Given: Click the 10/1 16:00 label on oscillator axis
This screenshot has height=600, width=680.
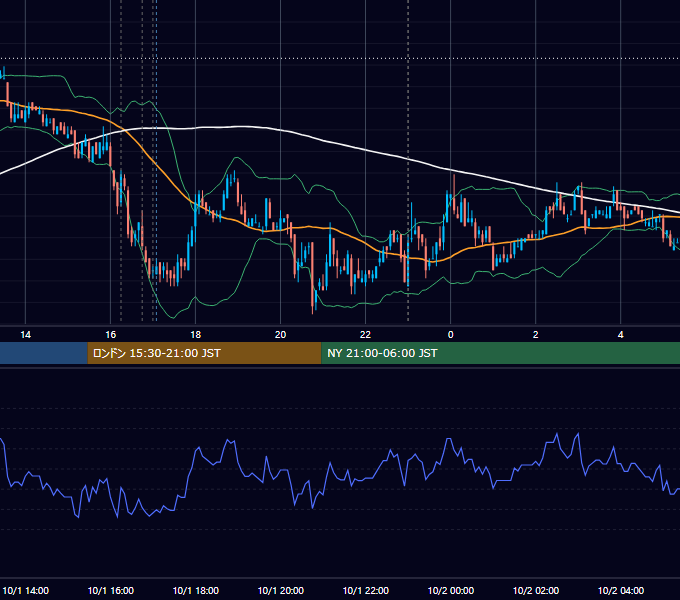Looking at the screenshot, I should pyautogui.click(x=111, y=590).
